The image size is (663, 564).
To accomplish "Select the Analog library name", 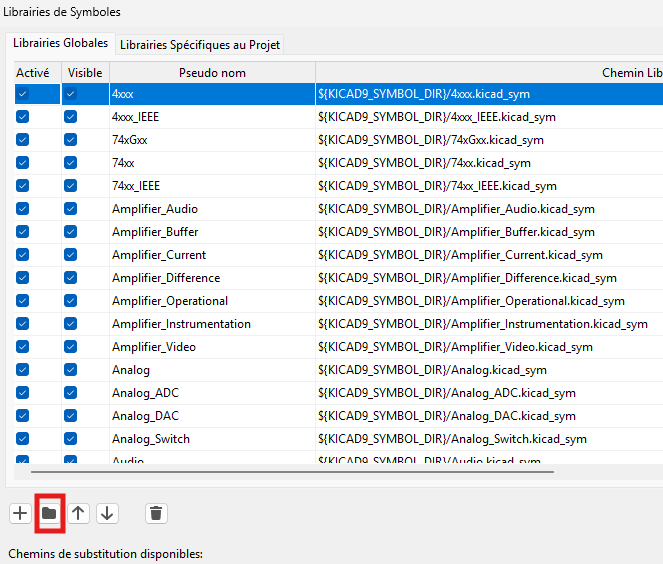I will 212,370.
